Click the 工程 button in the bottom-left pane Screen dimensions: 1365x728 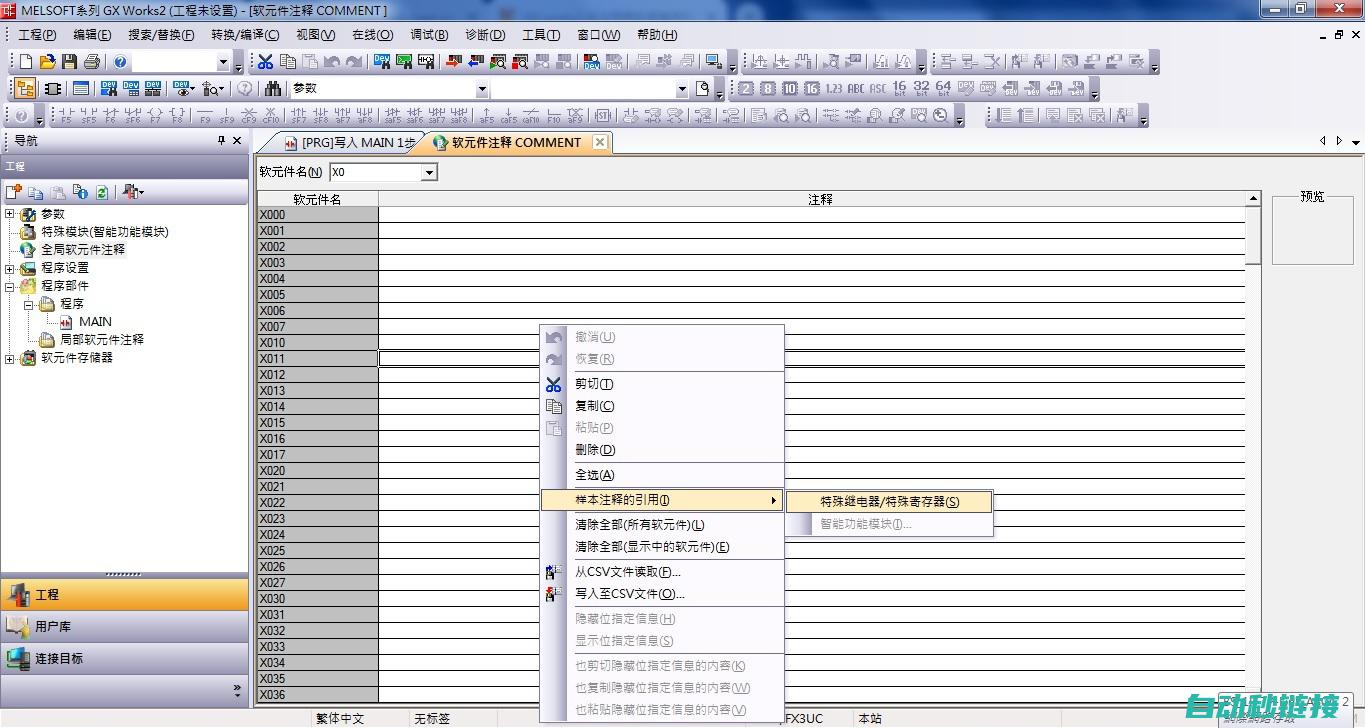pyautogui.click(x=124, y=594)
